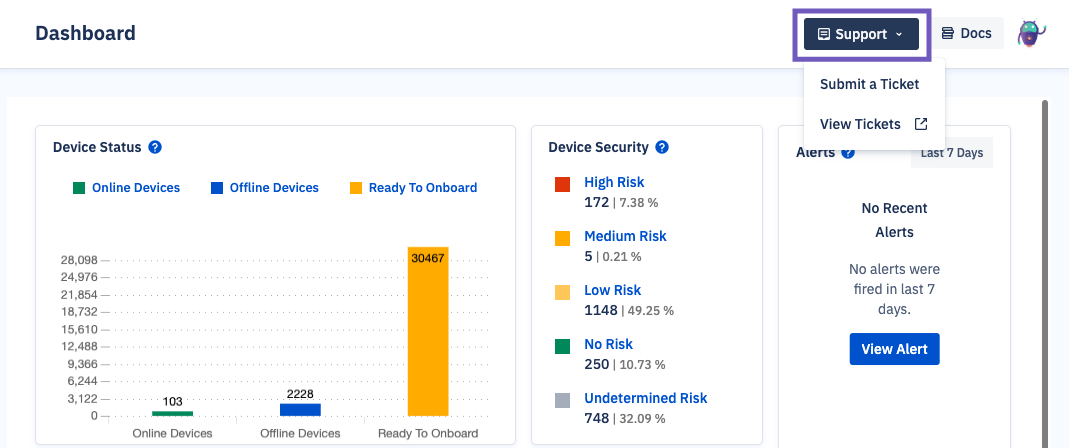Click the orange Medium Risk color swatch

coord(562,238)
